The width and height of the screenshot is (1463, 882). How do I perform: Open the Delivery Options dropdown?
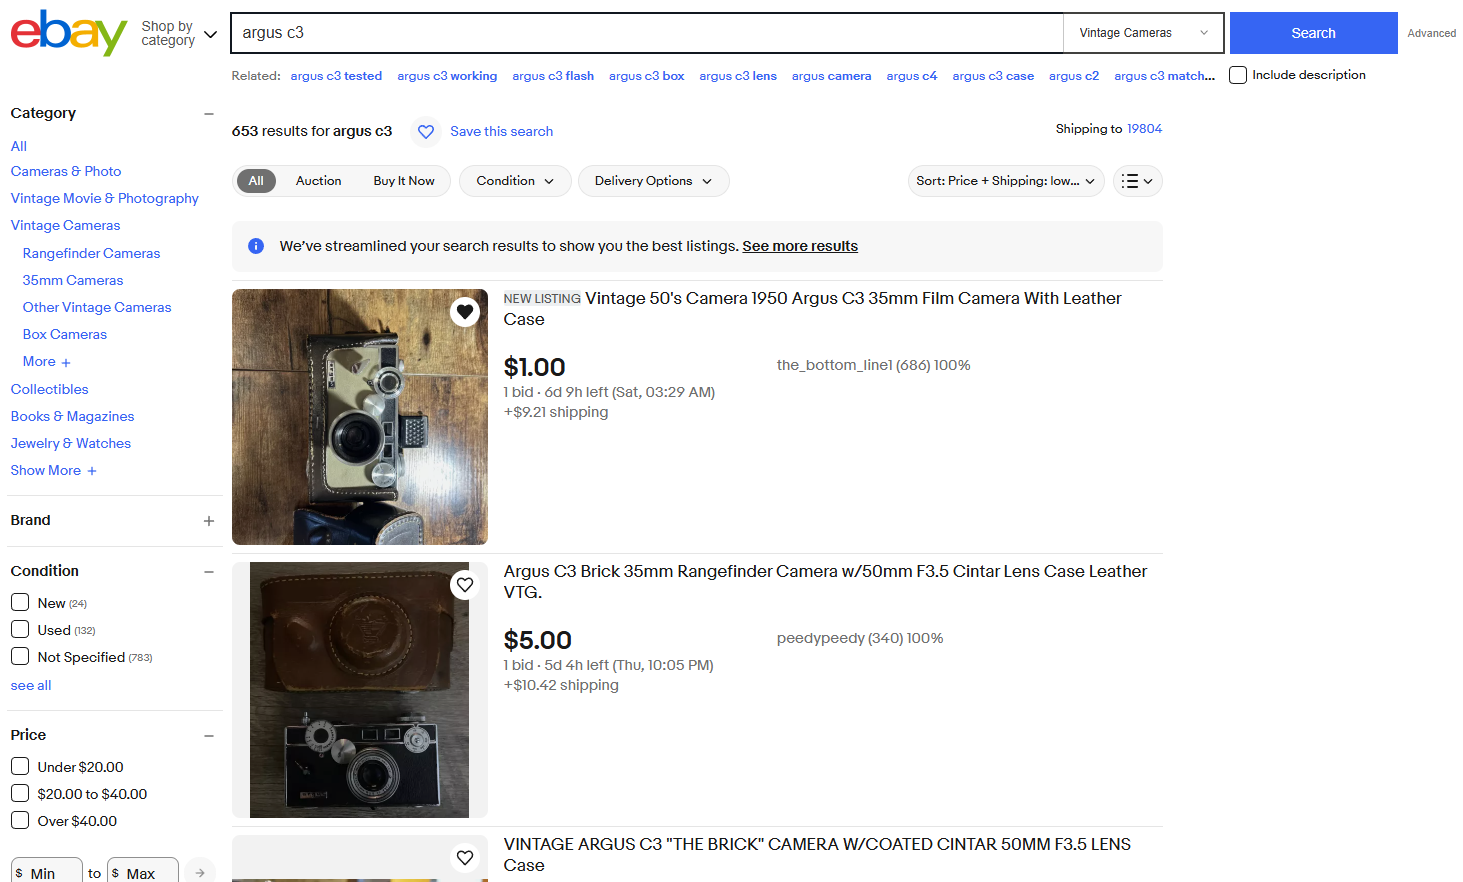click(653, 181)
